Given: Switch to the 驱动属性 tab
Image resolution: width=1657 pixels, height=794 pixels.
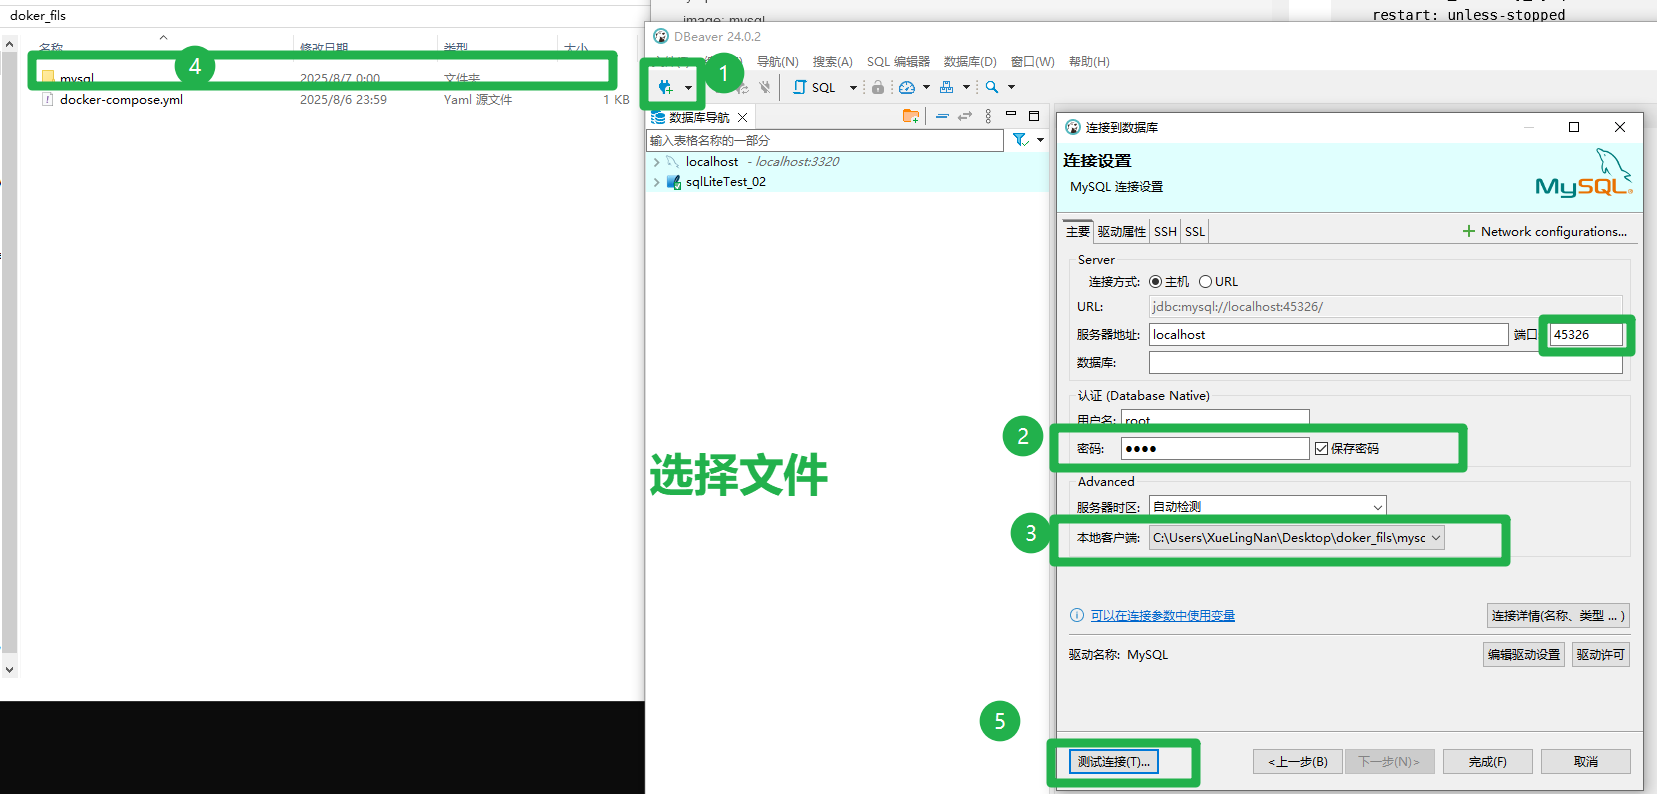Looking at the screenshot, I should (x=1121, y=231).
